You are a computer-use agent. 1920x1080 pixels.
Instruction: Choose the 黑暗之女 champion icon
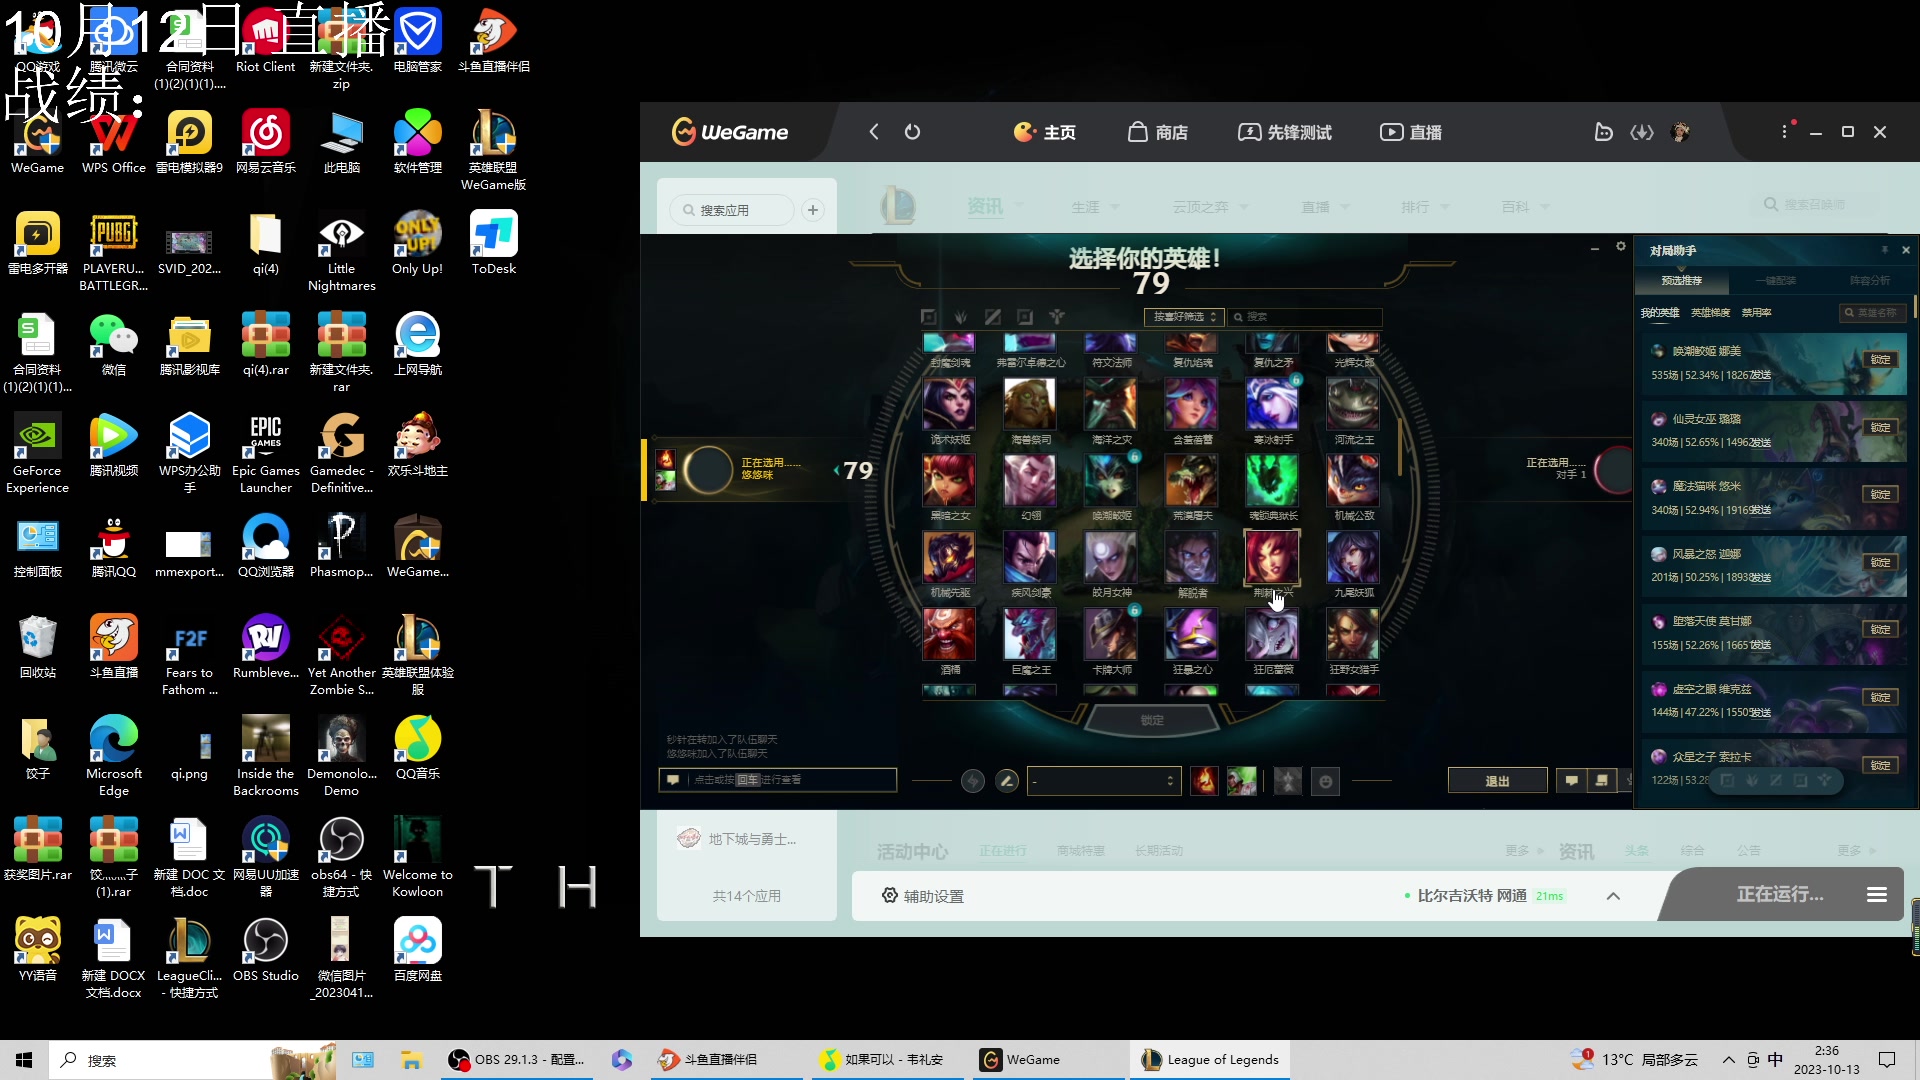tap(949, 481)
